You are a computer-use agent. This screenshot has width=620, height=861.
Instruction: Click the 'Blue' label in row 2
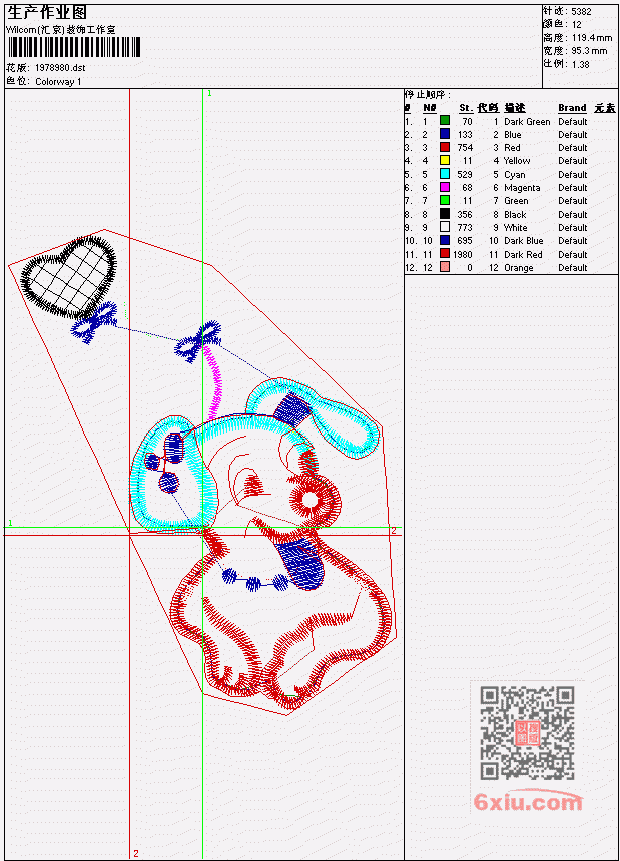[512, 135]
